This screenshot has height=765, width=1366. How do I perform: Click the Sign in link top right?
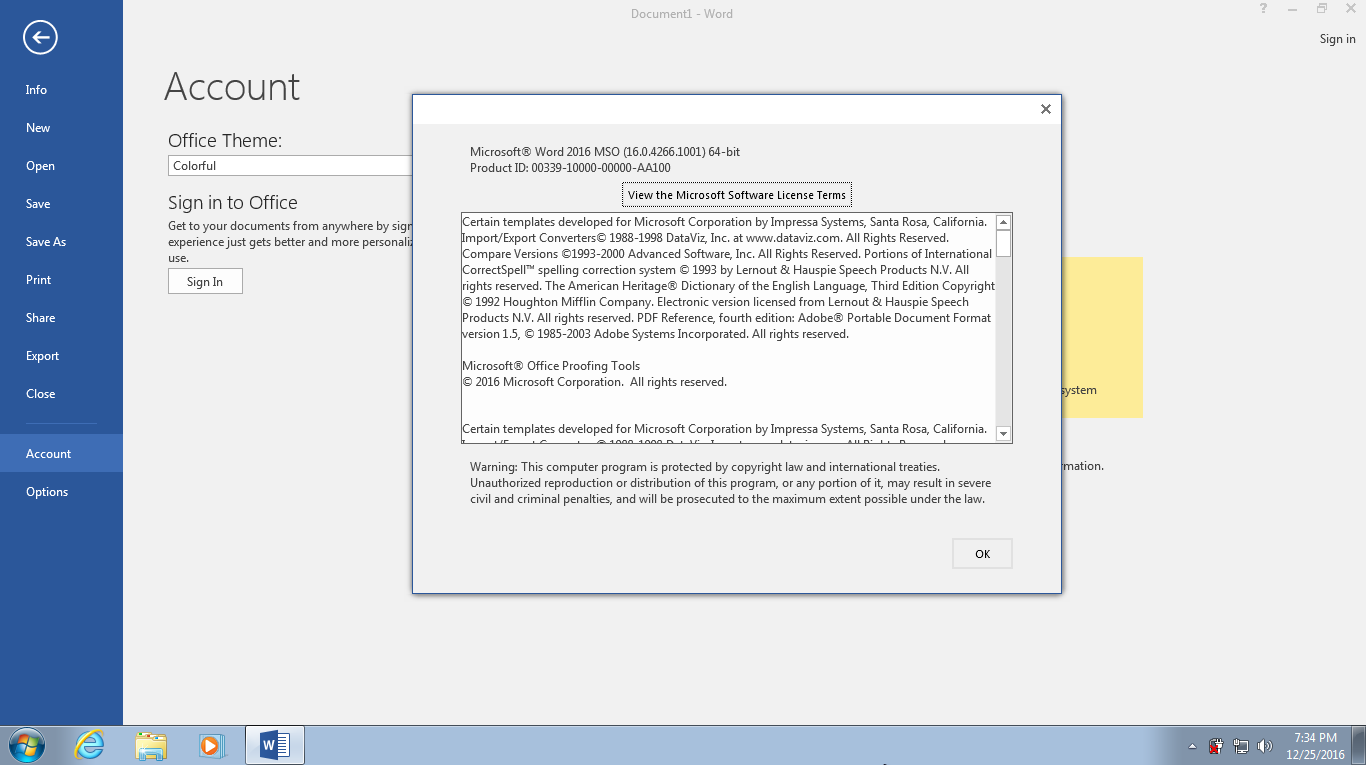click(1337, 39)
